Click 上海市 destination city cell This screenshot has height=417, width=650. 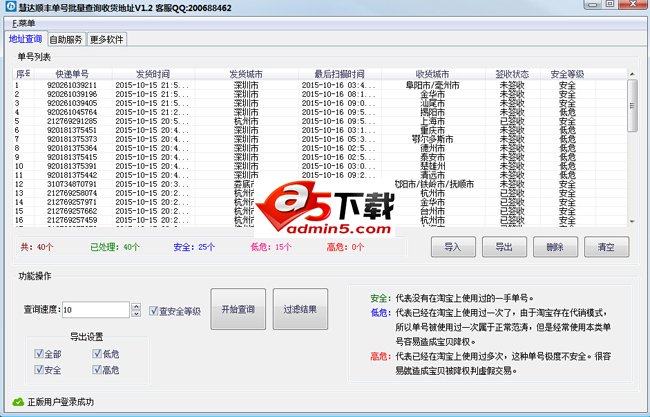(x=433, y=121)
